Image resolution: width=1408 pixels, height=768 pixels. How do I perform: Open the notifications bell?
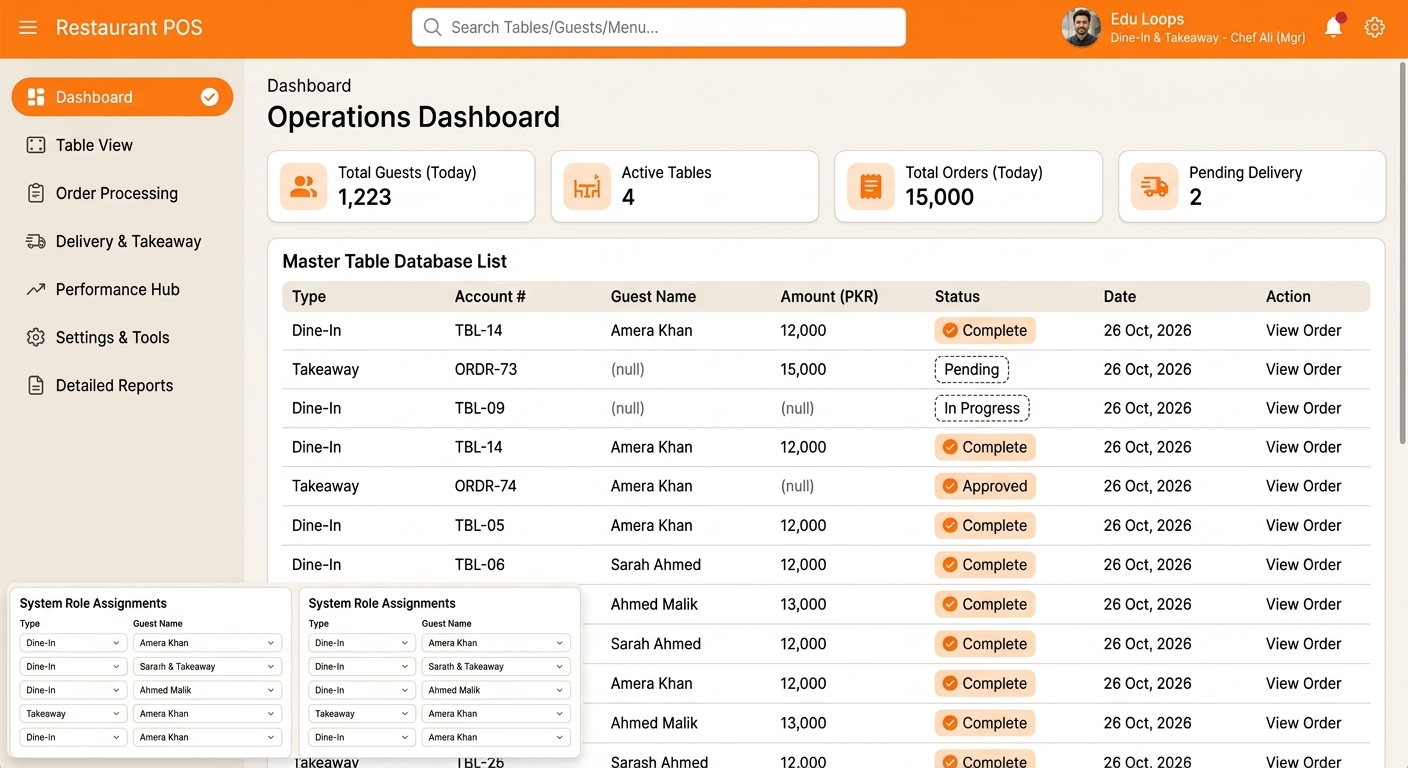pyautogui.click(x=1334, y=27)
